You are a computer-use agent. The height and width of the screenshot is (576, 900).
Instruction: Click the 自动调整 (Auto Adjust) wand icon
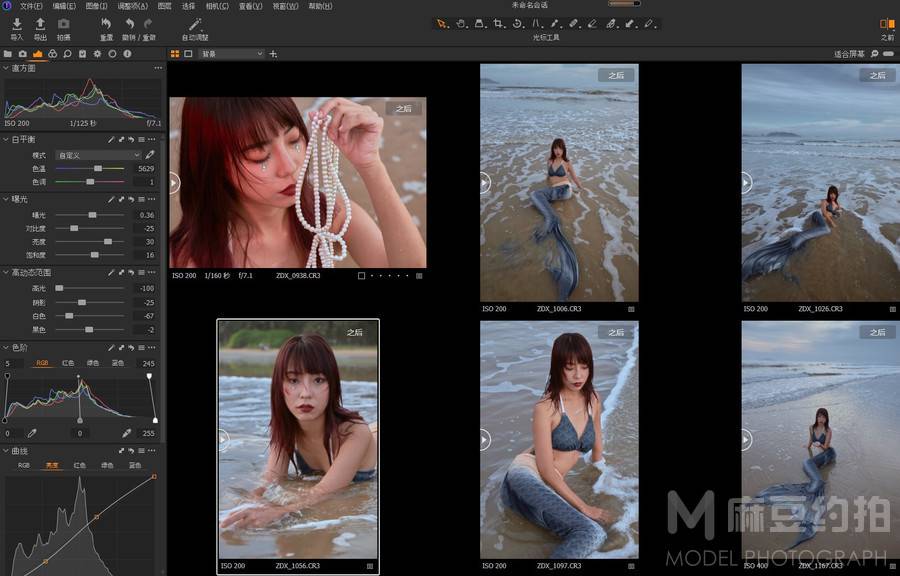tap(195, 24)
